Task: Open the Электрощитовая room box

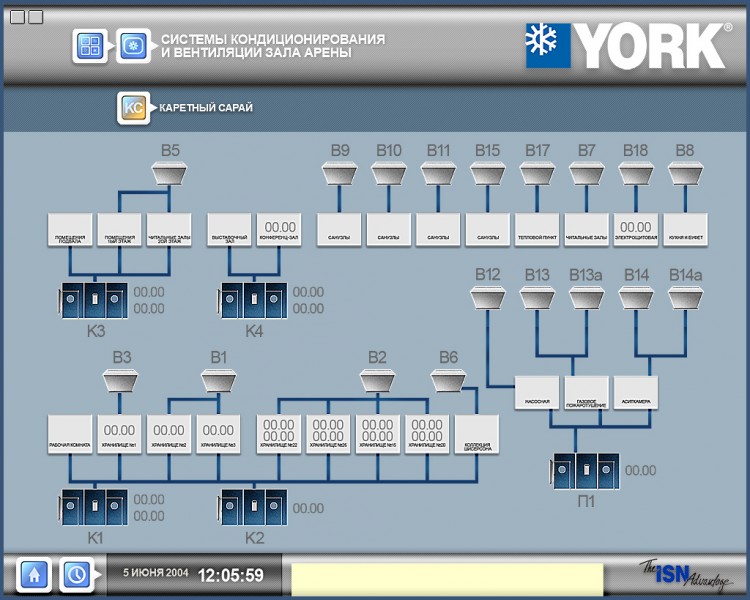Action: click(636, 230)
